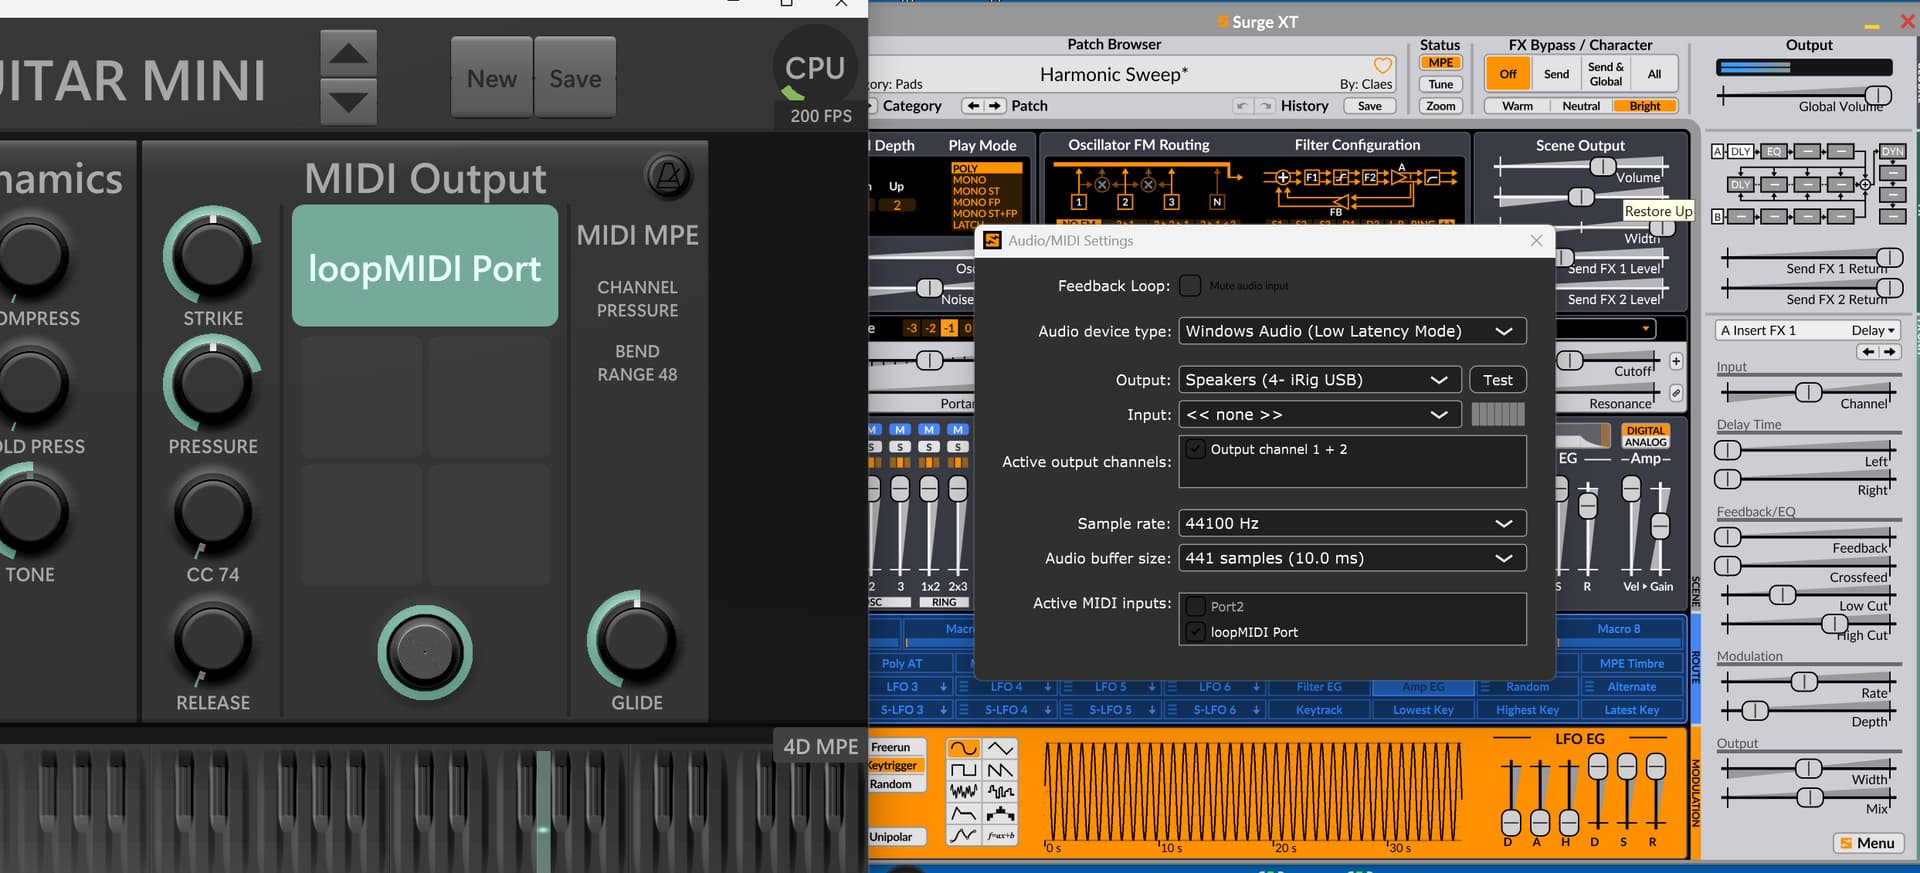Open the Audio device type dropdown
Image resolution: width=1920 pixels, height=873 pixels.
coord(1352,331)
